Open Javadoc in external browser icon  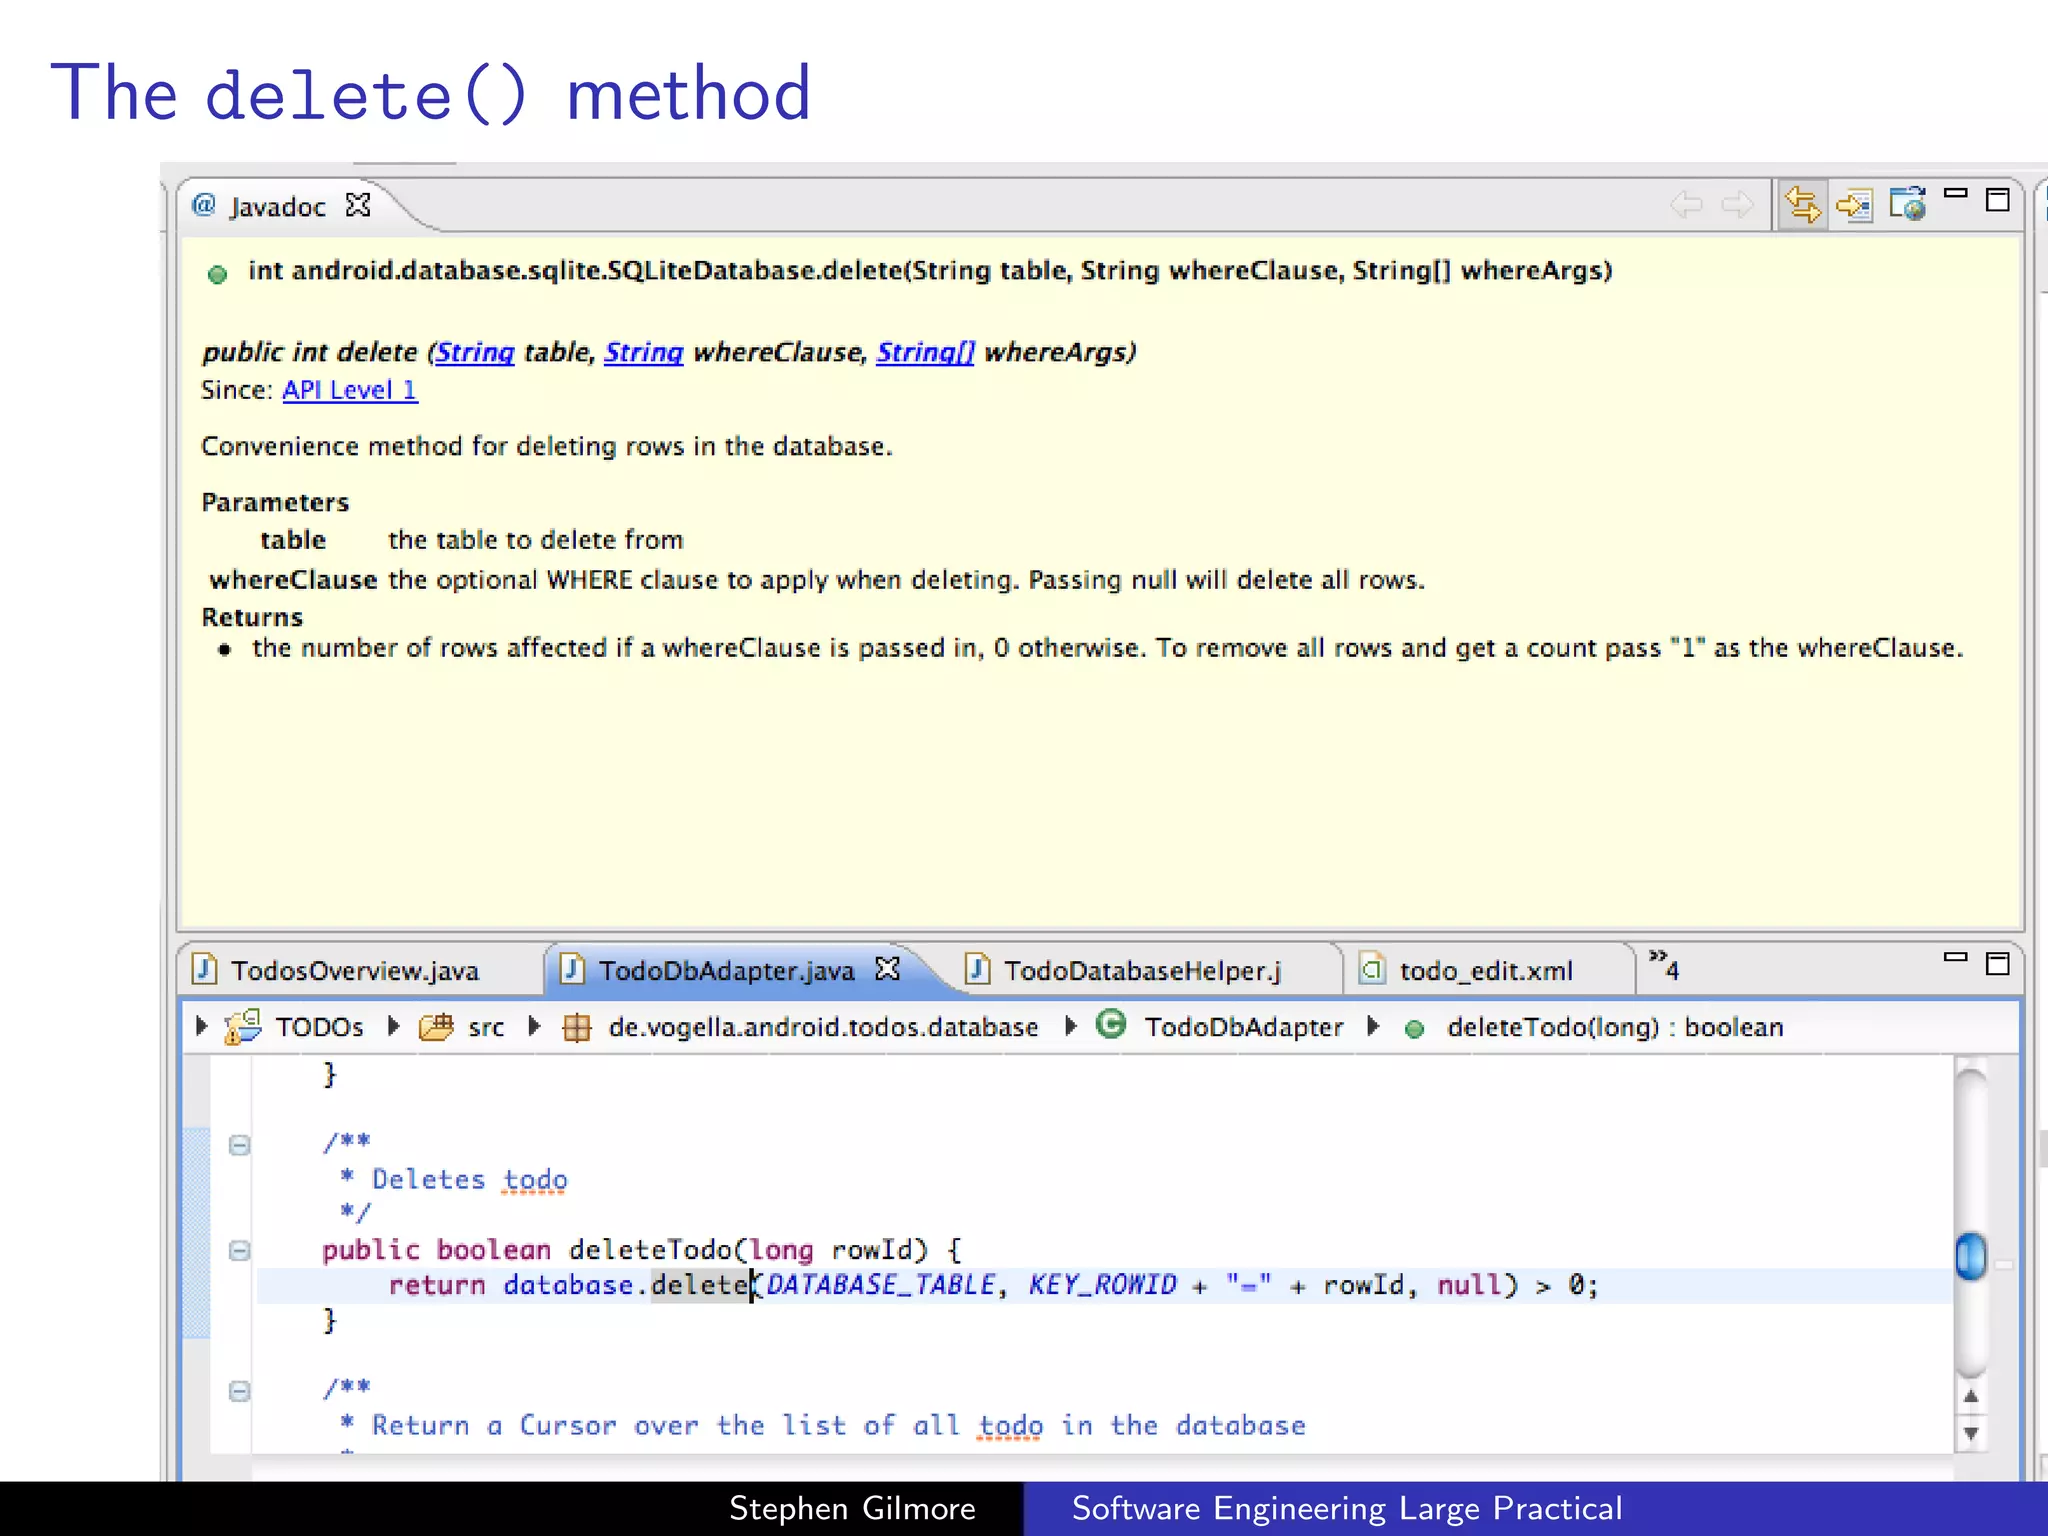pyautogui.click(x=1908, y=205)
